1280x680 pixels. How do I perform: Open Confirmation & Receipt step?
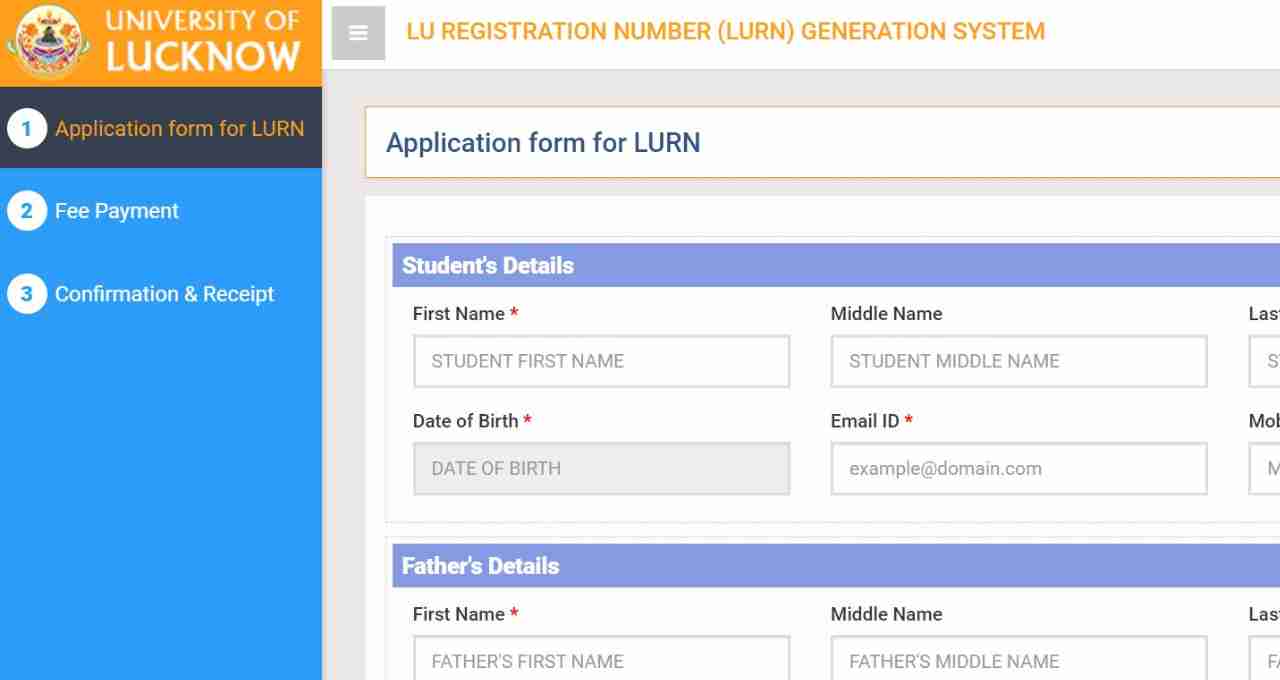pos(165,294)
